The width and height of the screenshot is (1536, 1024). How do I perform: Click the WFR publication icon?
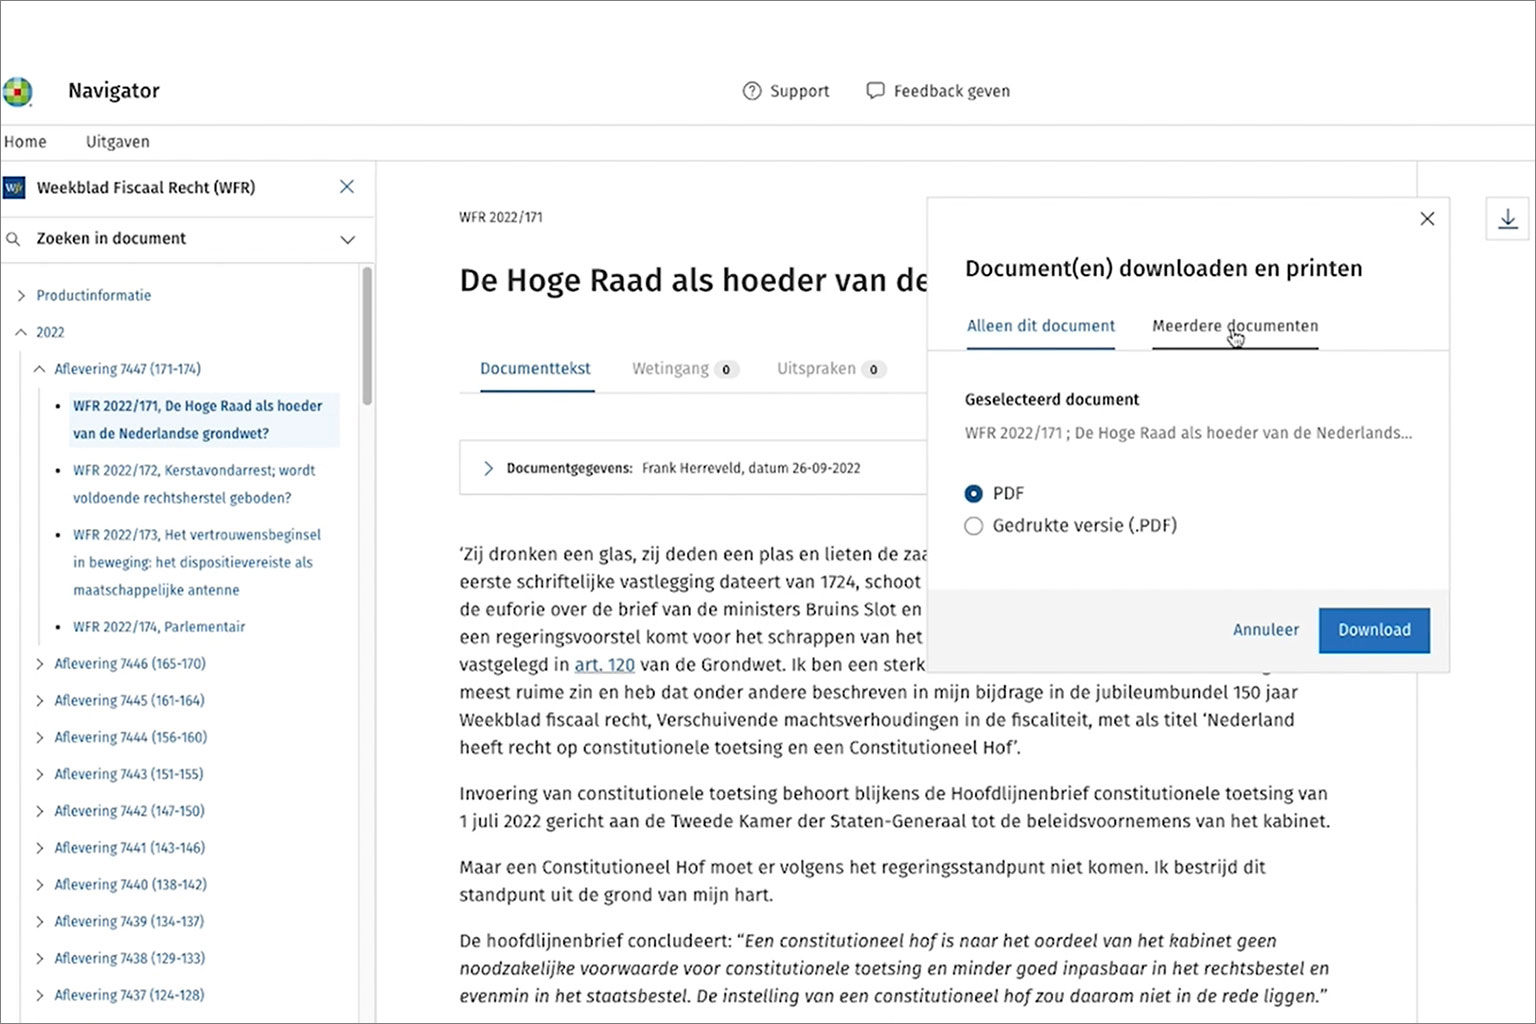[x=14, y=188]
